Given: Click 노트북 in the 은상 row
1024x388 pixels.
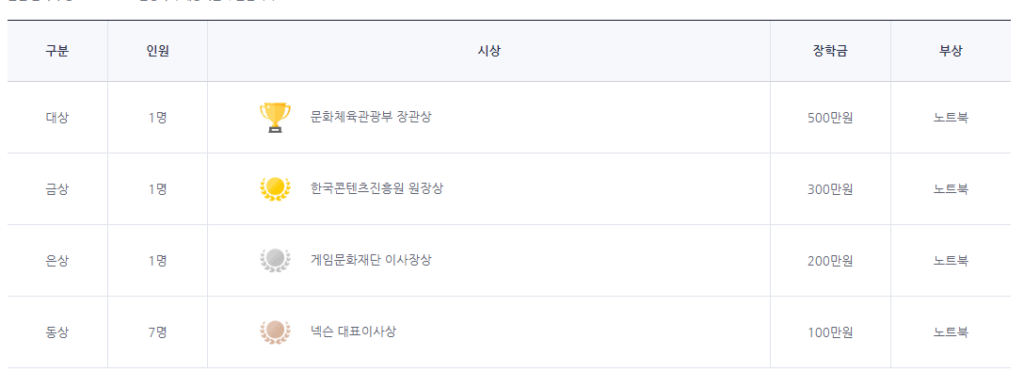Looking at the screenshot, I should coord(950,261).
